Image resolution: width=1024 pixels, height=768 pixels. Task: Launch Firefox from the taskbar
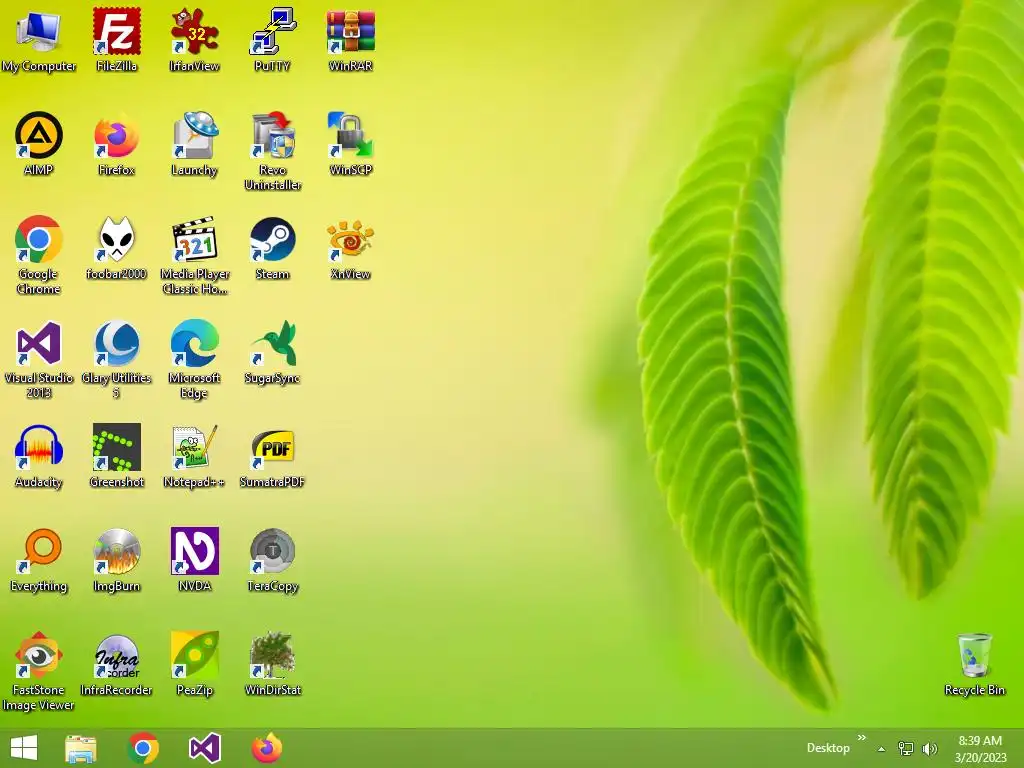(266, 748)
